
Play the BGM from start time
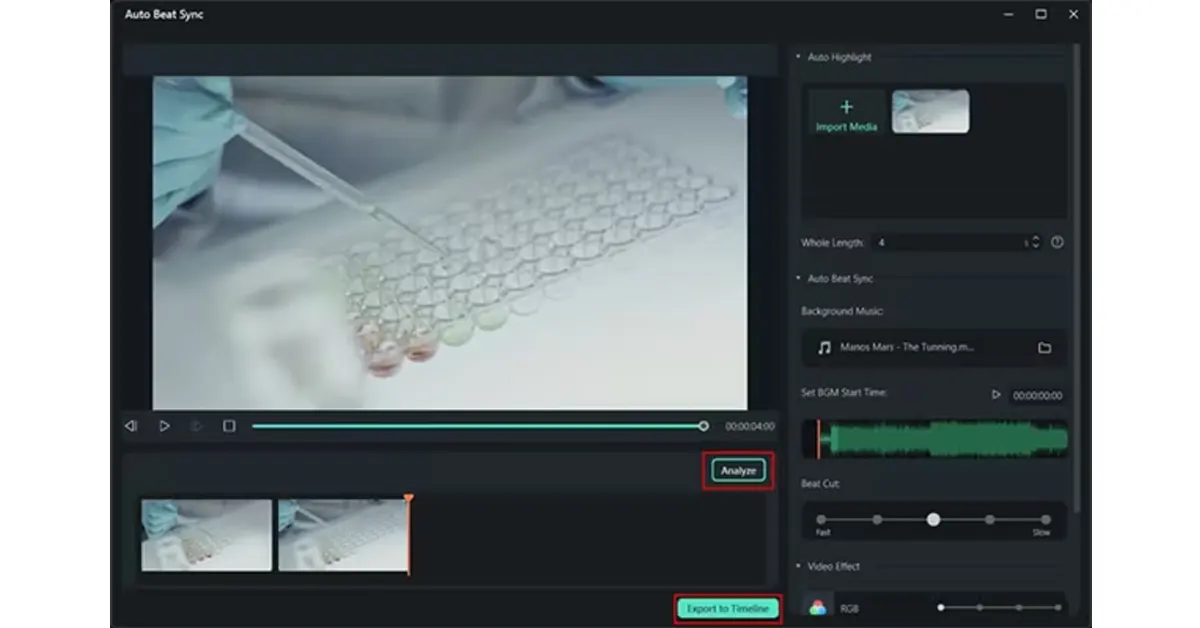coord(996,395)
